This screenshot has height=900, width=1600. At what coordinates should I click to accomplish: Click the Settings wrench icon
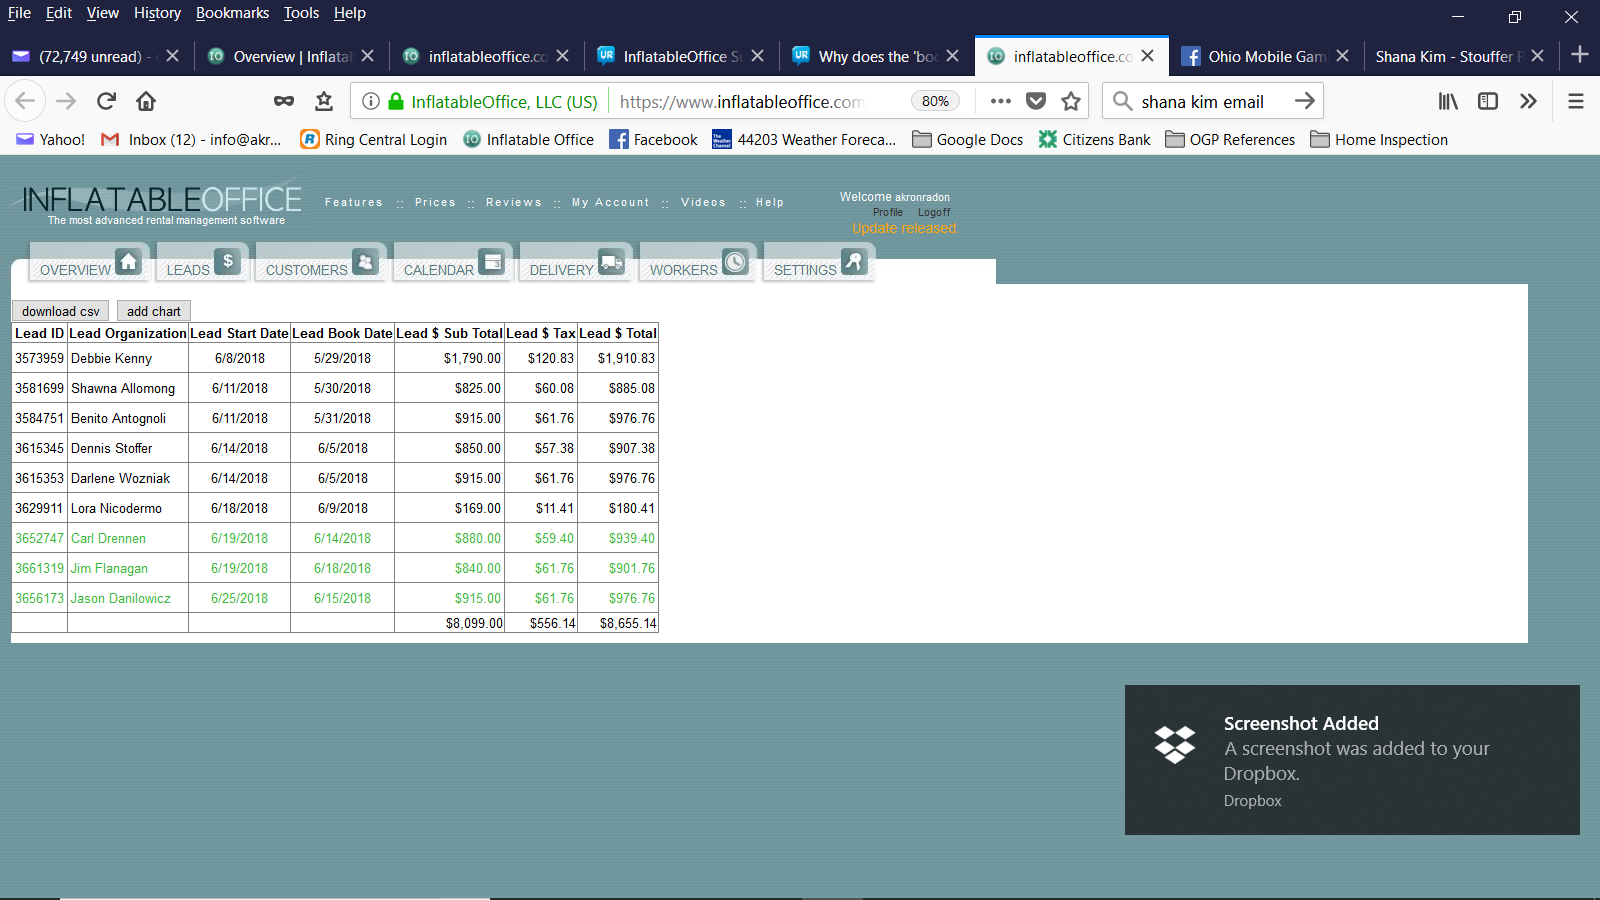tap(854, 262)
